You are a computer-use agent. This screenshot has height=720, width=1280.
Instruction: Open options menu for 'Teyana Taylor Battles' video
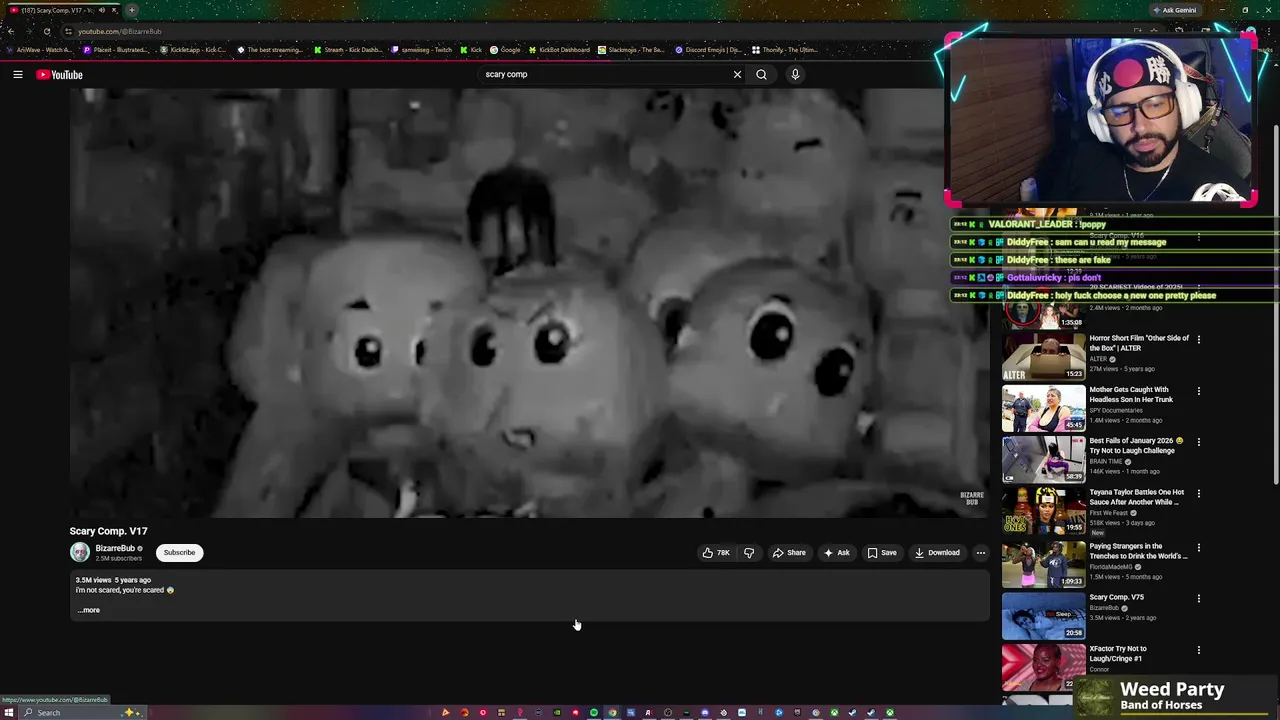(x=1199, y=494)
